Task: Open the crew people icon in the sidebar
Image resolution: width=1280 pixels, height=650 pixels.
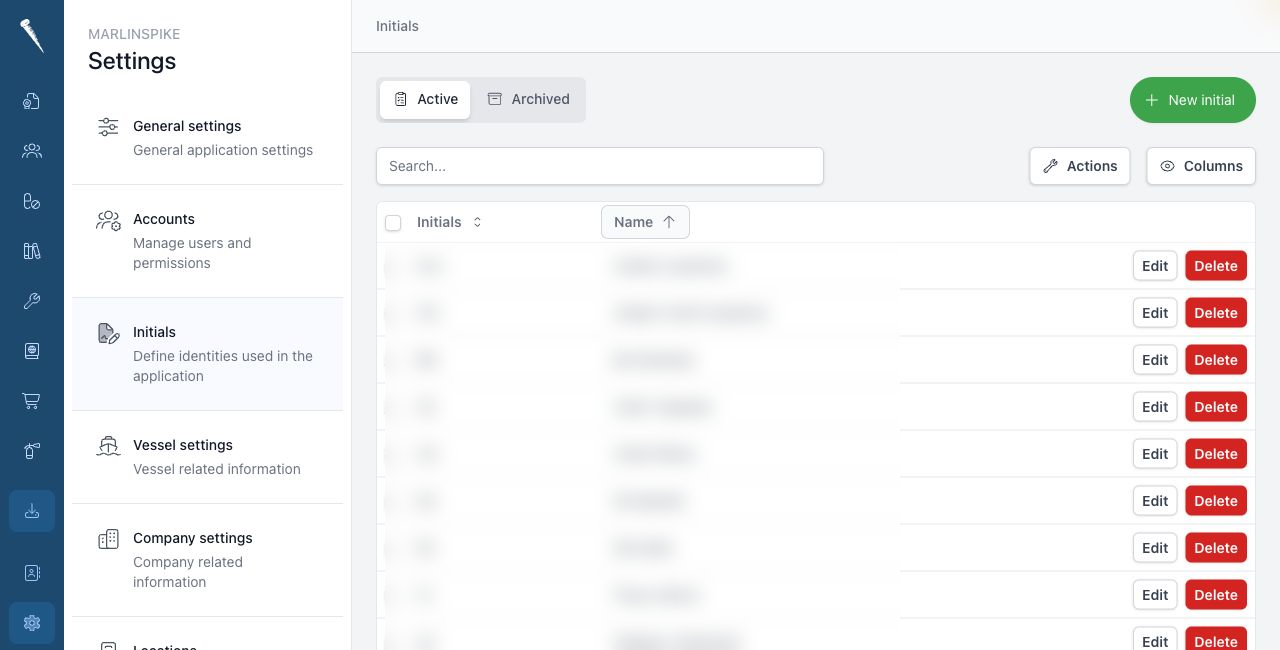Action: tap(32, 151)
